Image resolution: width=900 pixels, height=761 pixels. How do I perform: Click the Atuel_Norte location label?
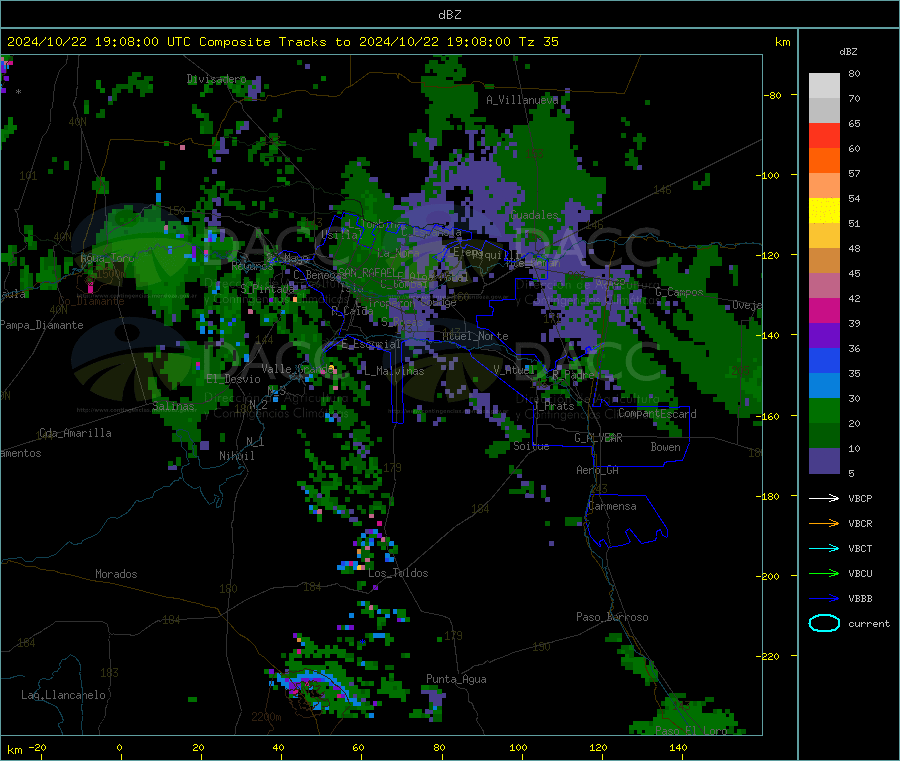[475, 336]
